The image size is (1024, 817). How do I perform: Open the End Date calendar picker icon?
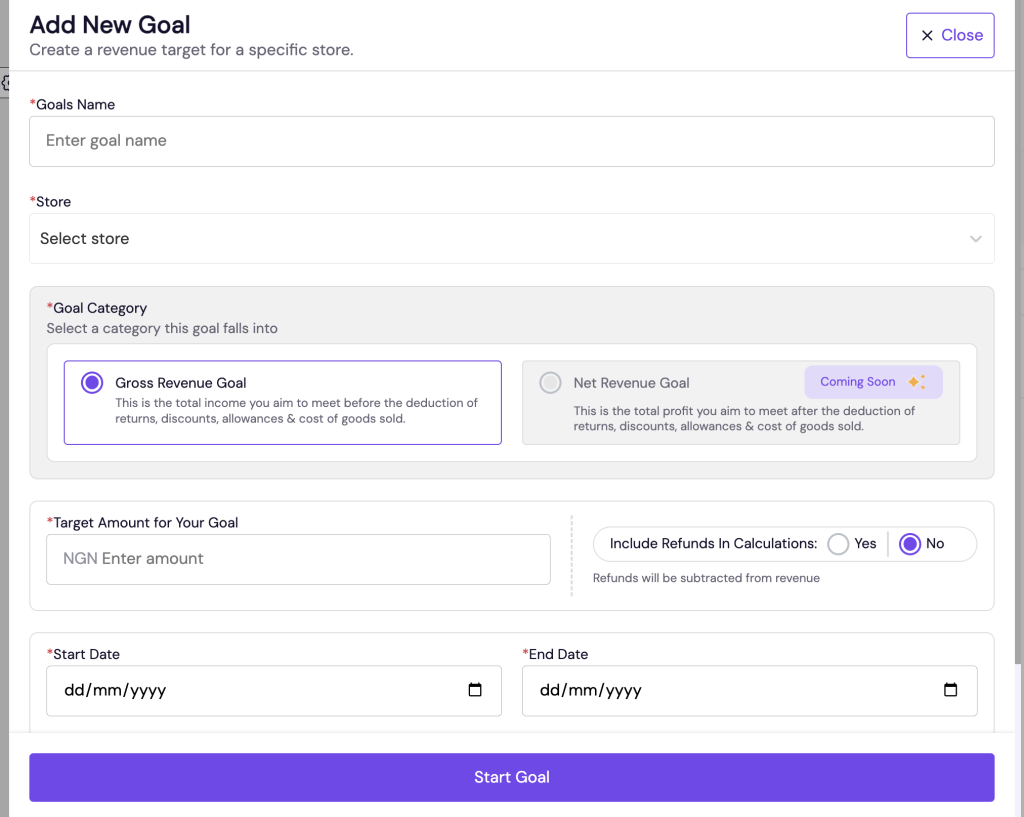click(950, 690)
